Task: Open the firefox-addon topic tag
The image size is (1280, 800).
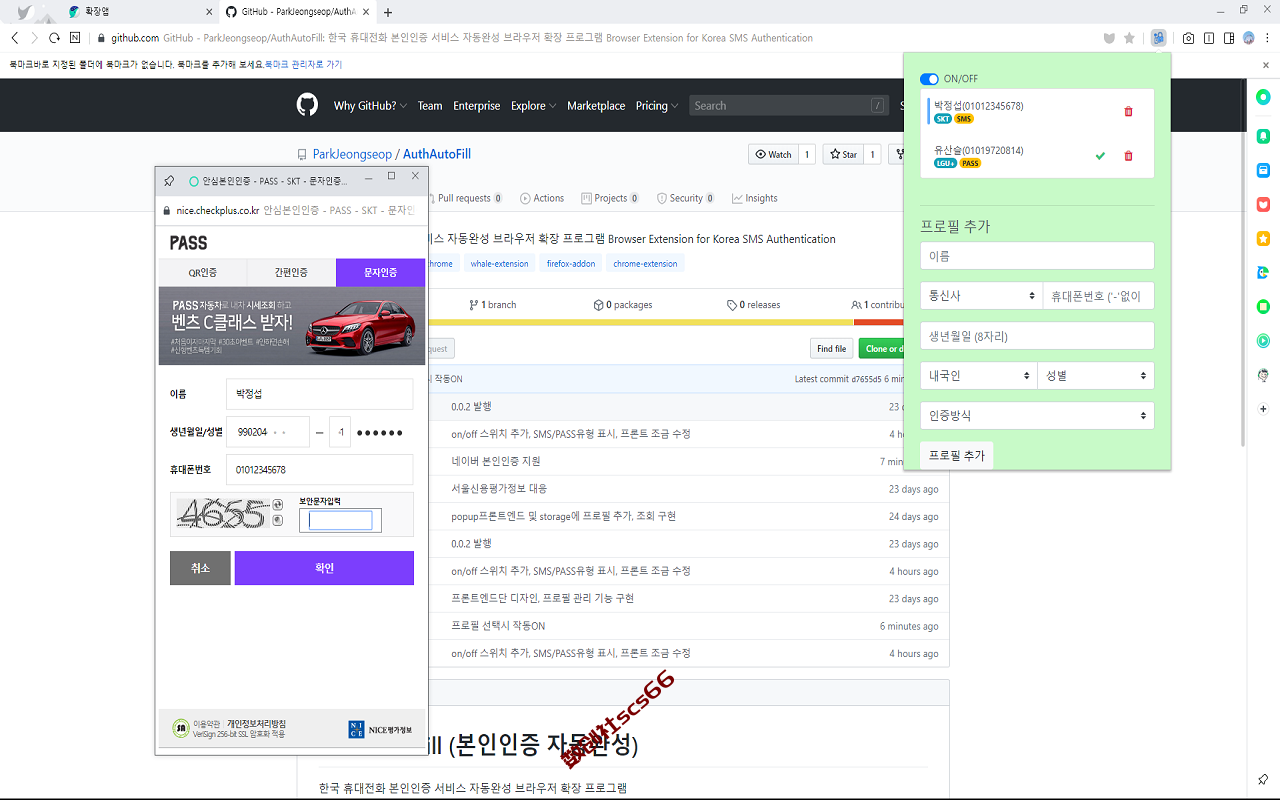Action: point(571,264)
